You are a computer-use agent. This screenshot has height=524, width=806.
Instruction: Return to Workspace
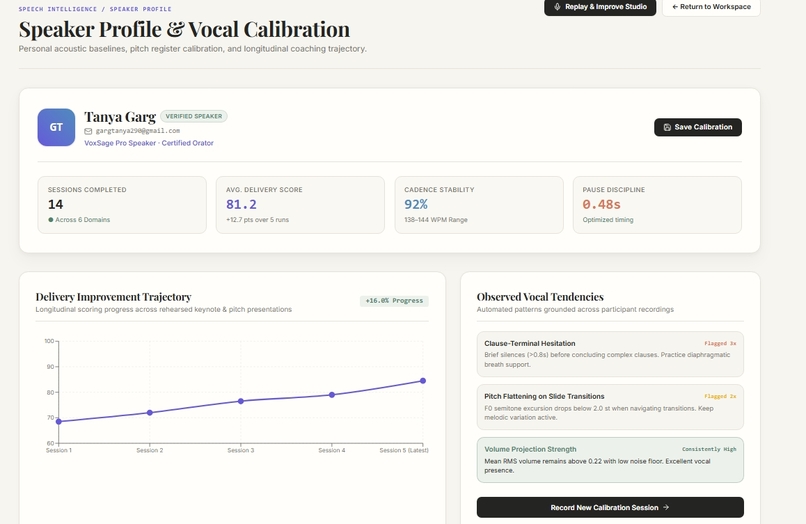click(x=711, y=7)
